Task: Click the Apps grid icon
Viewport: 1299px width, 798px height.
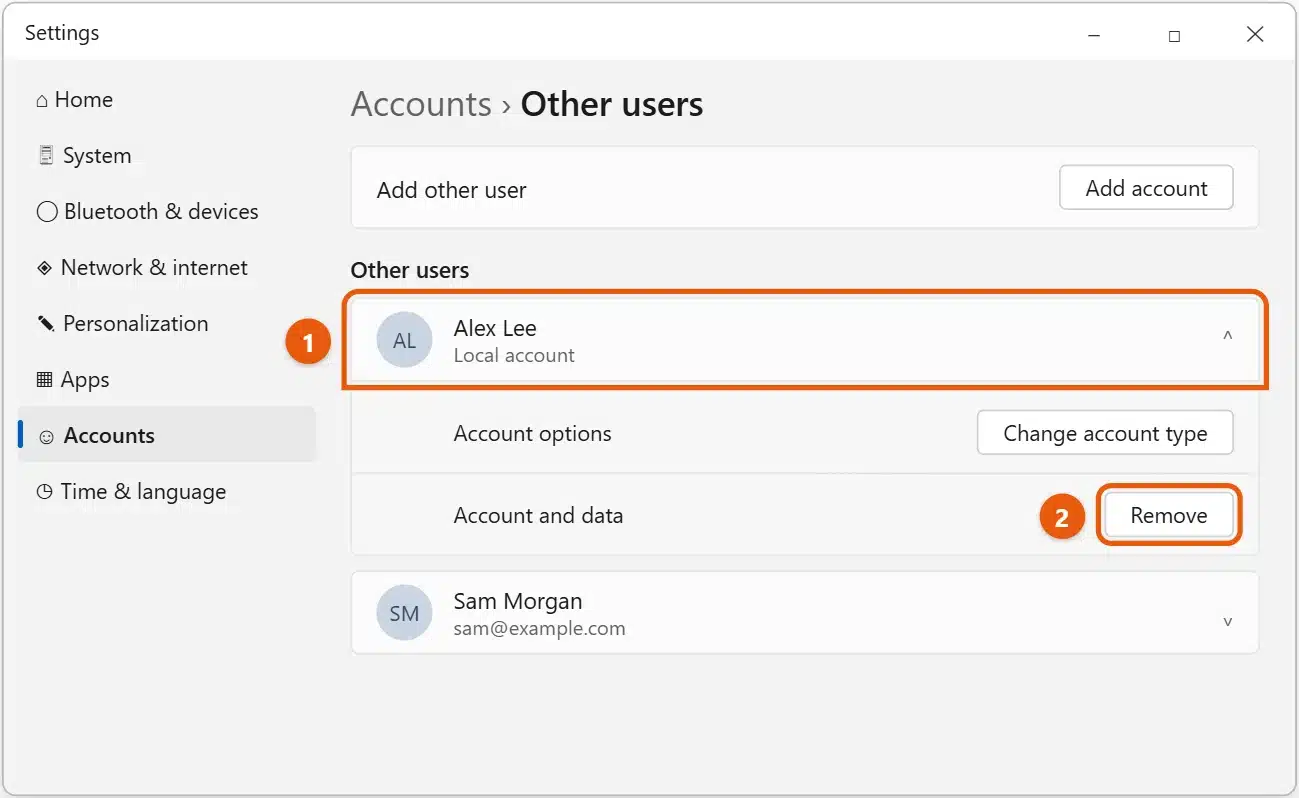Action: pyautogui.click(x=44, y=380)
